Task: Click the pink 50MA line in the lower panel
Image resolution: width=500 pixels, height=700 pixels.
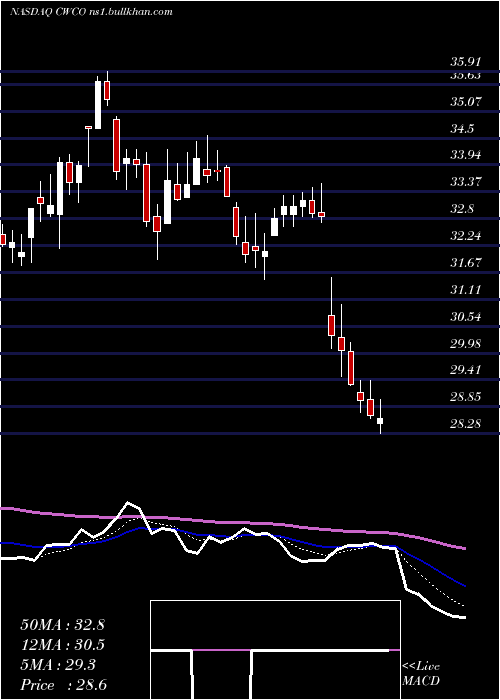Action: click(x=232, y=523)
